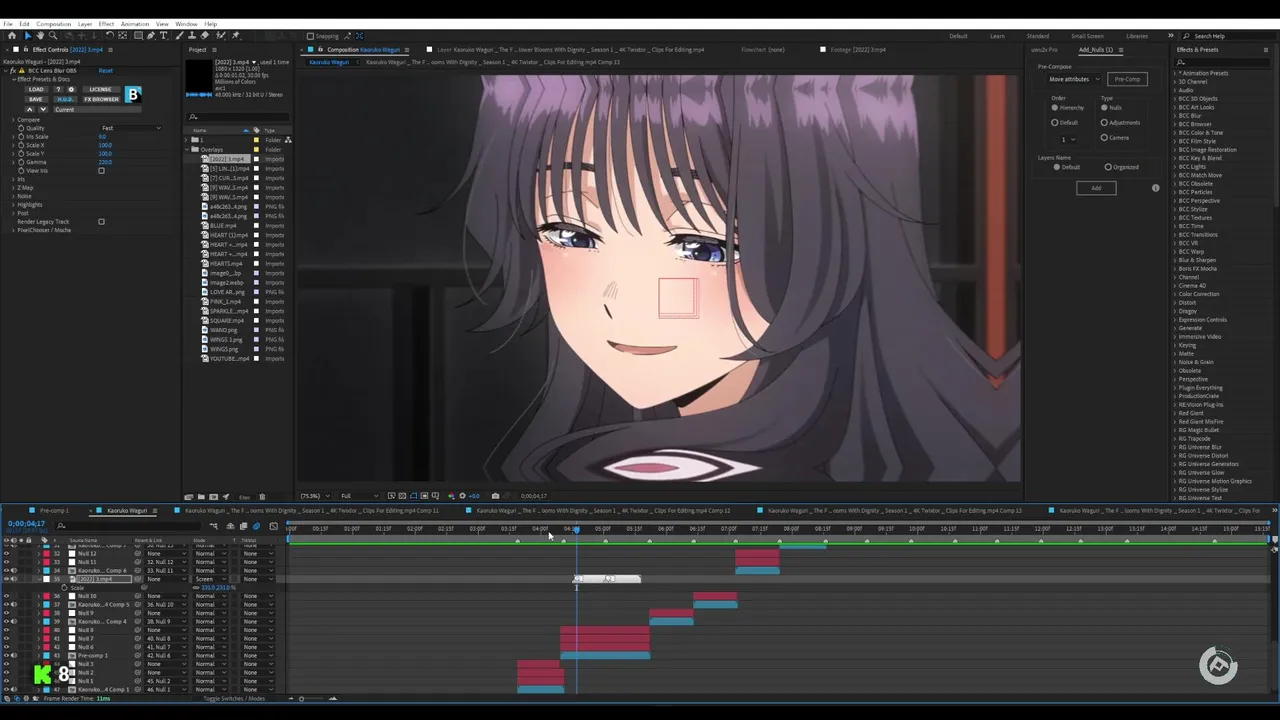
Task: Select the Pen tool
Action: pos(151,35)
